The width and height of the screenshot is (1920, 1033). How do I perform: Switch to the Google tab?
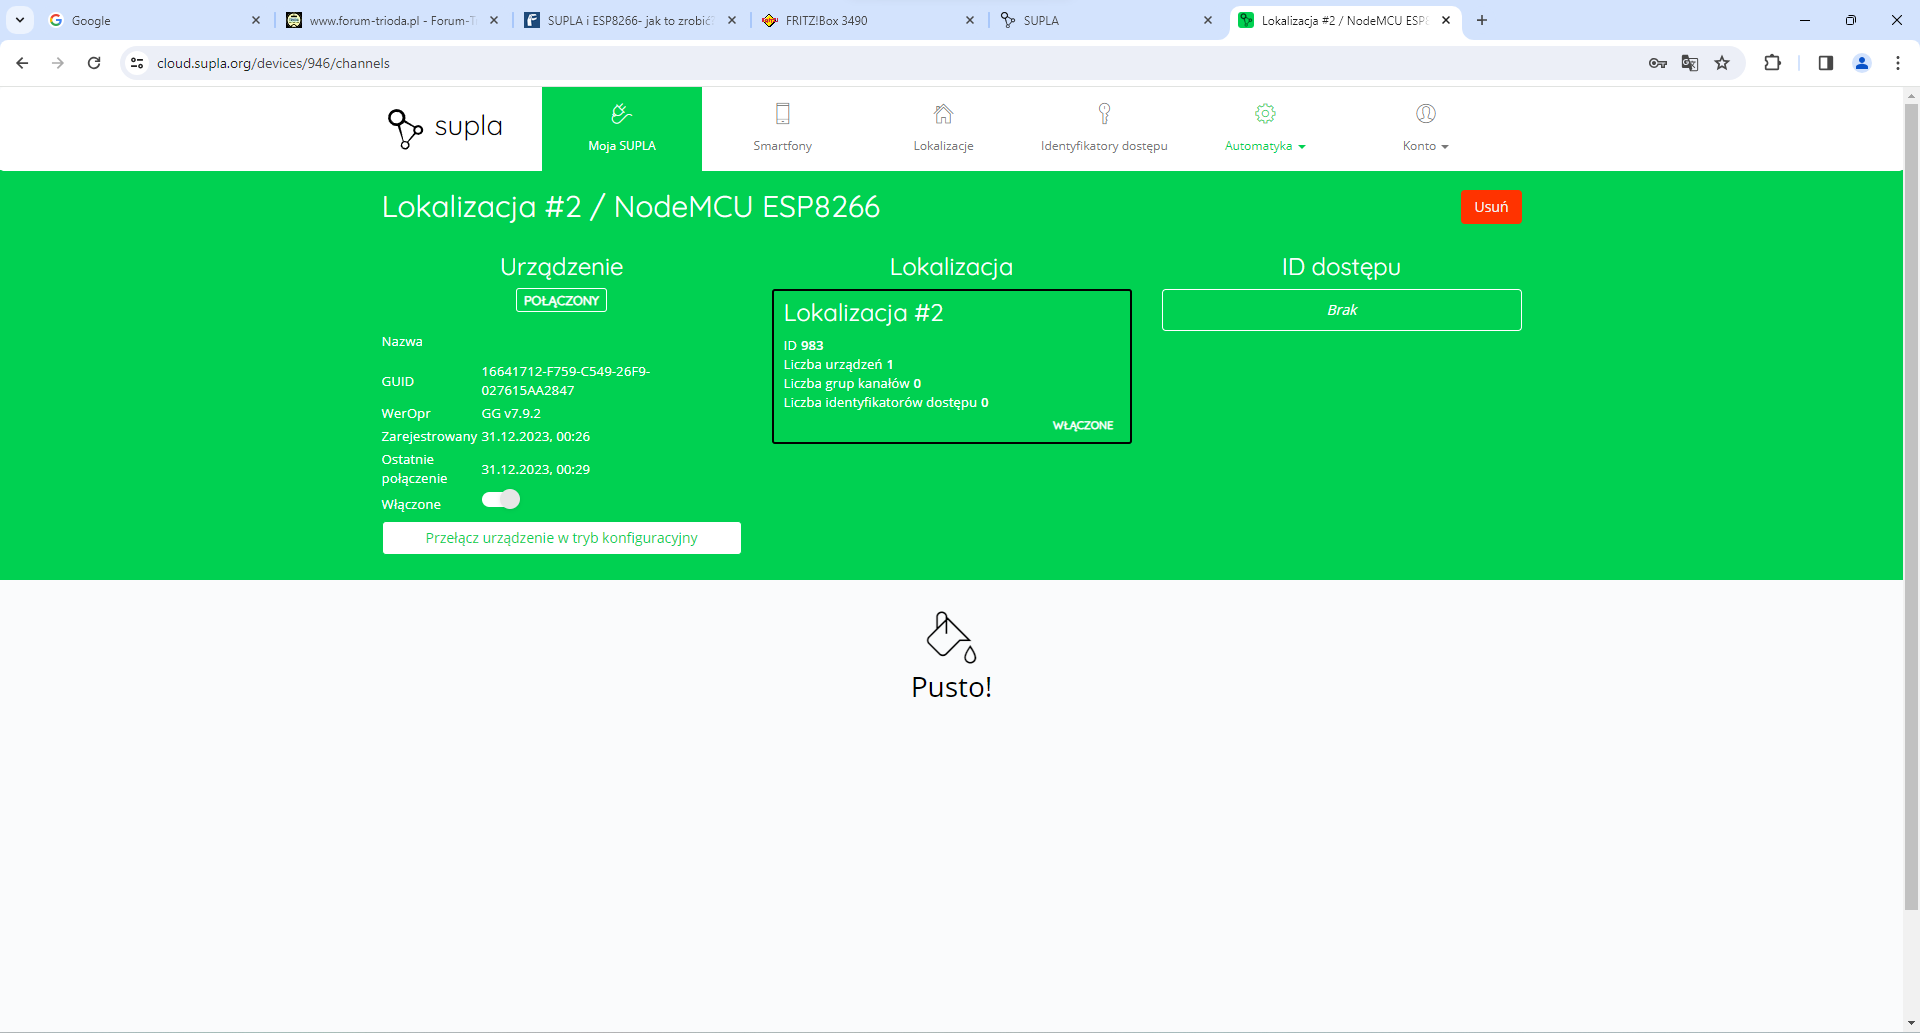(155, 20)
